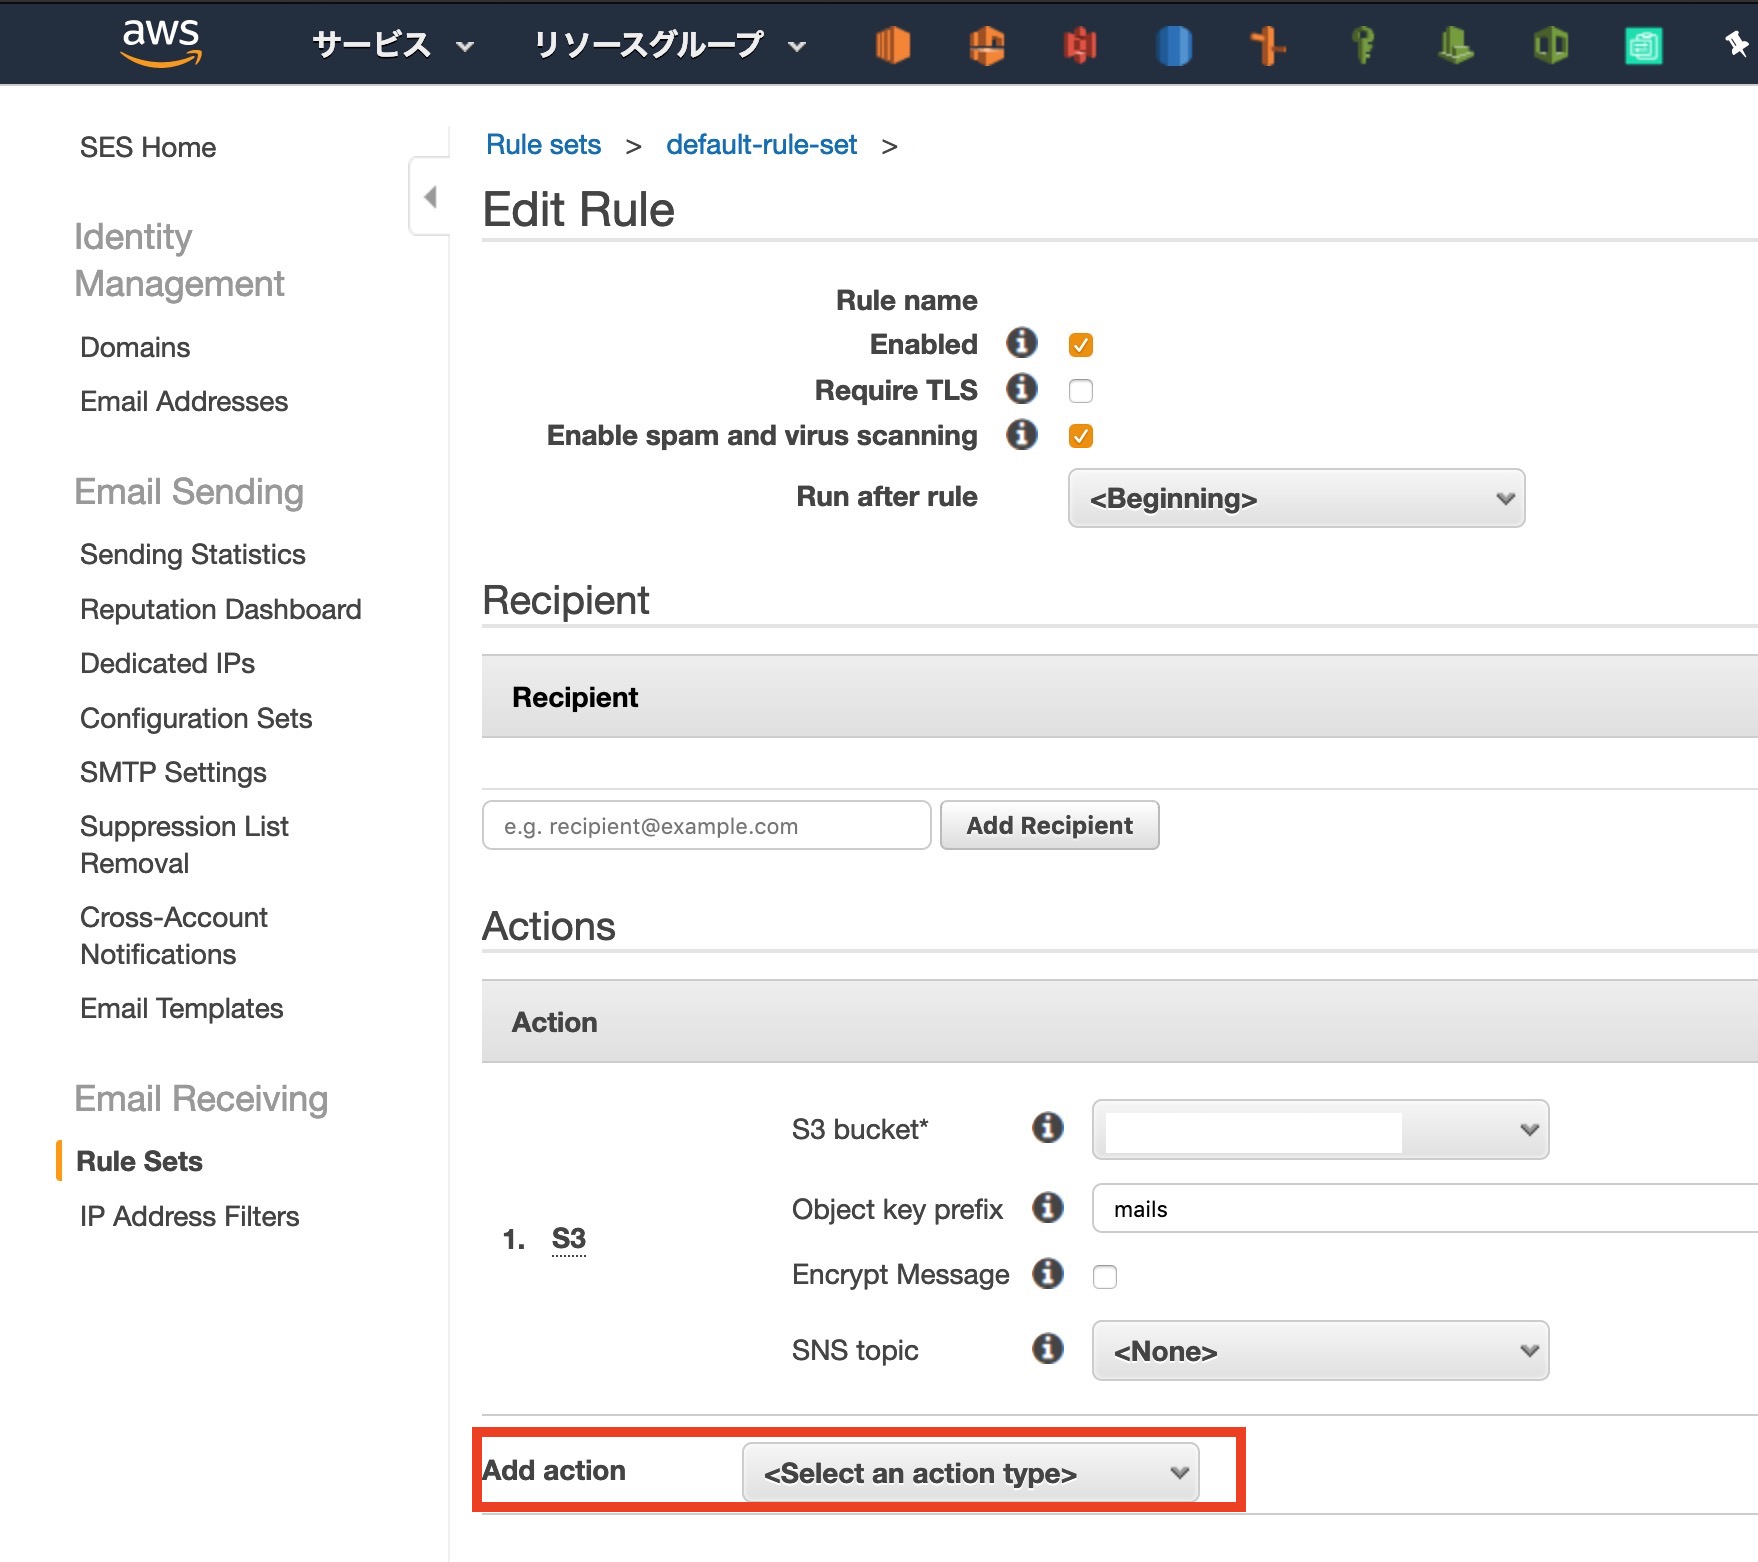Tick the Encrypt Message checkbox
The image size is (1758, 1562).
click(1105, 1276)
